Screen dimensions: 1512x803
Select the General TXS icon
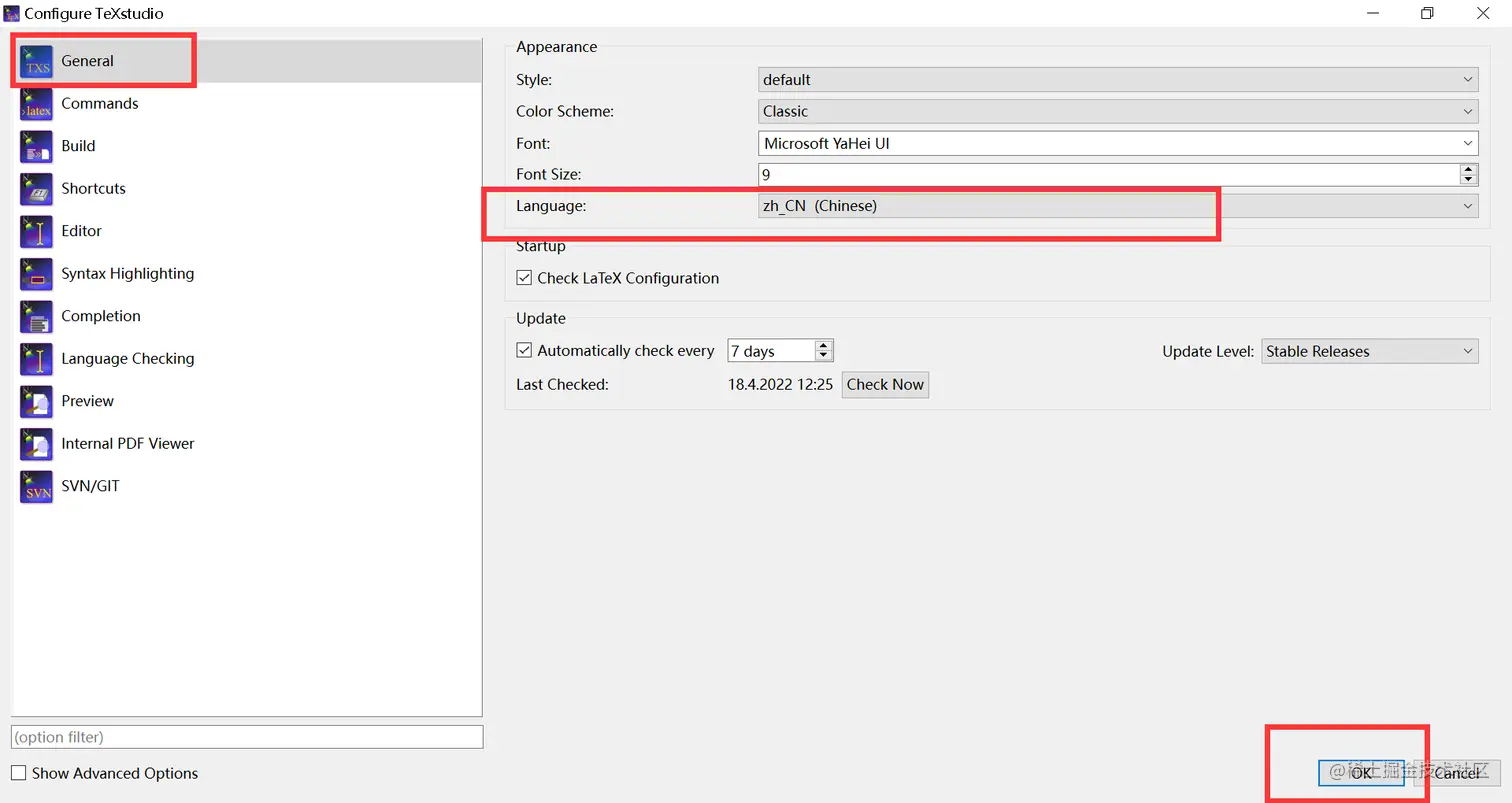[37, 61]
